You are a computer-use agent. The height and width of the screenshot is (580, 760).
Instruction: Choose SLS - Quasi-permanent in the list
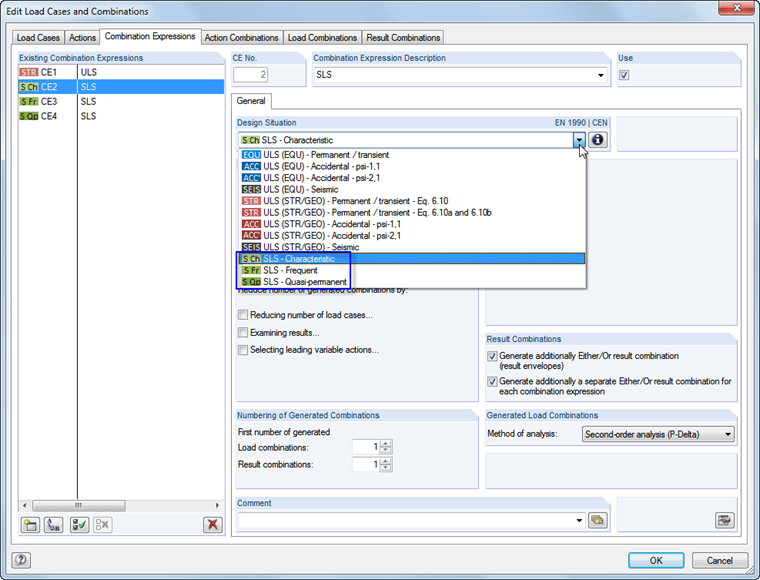[x=412, y=282]
